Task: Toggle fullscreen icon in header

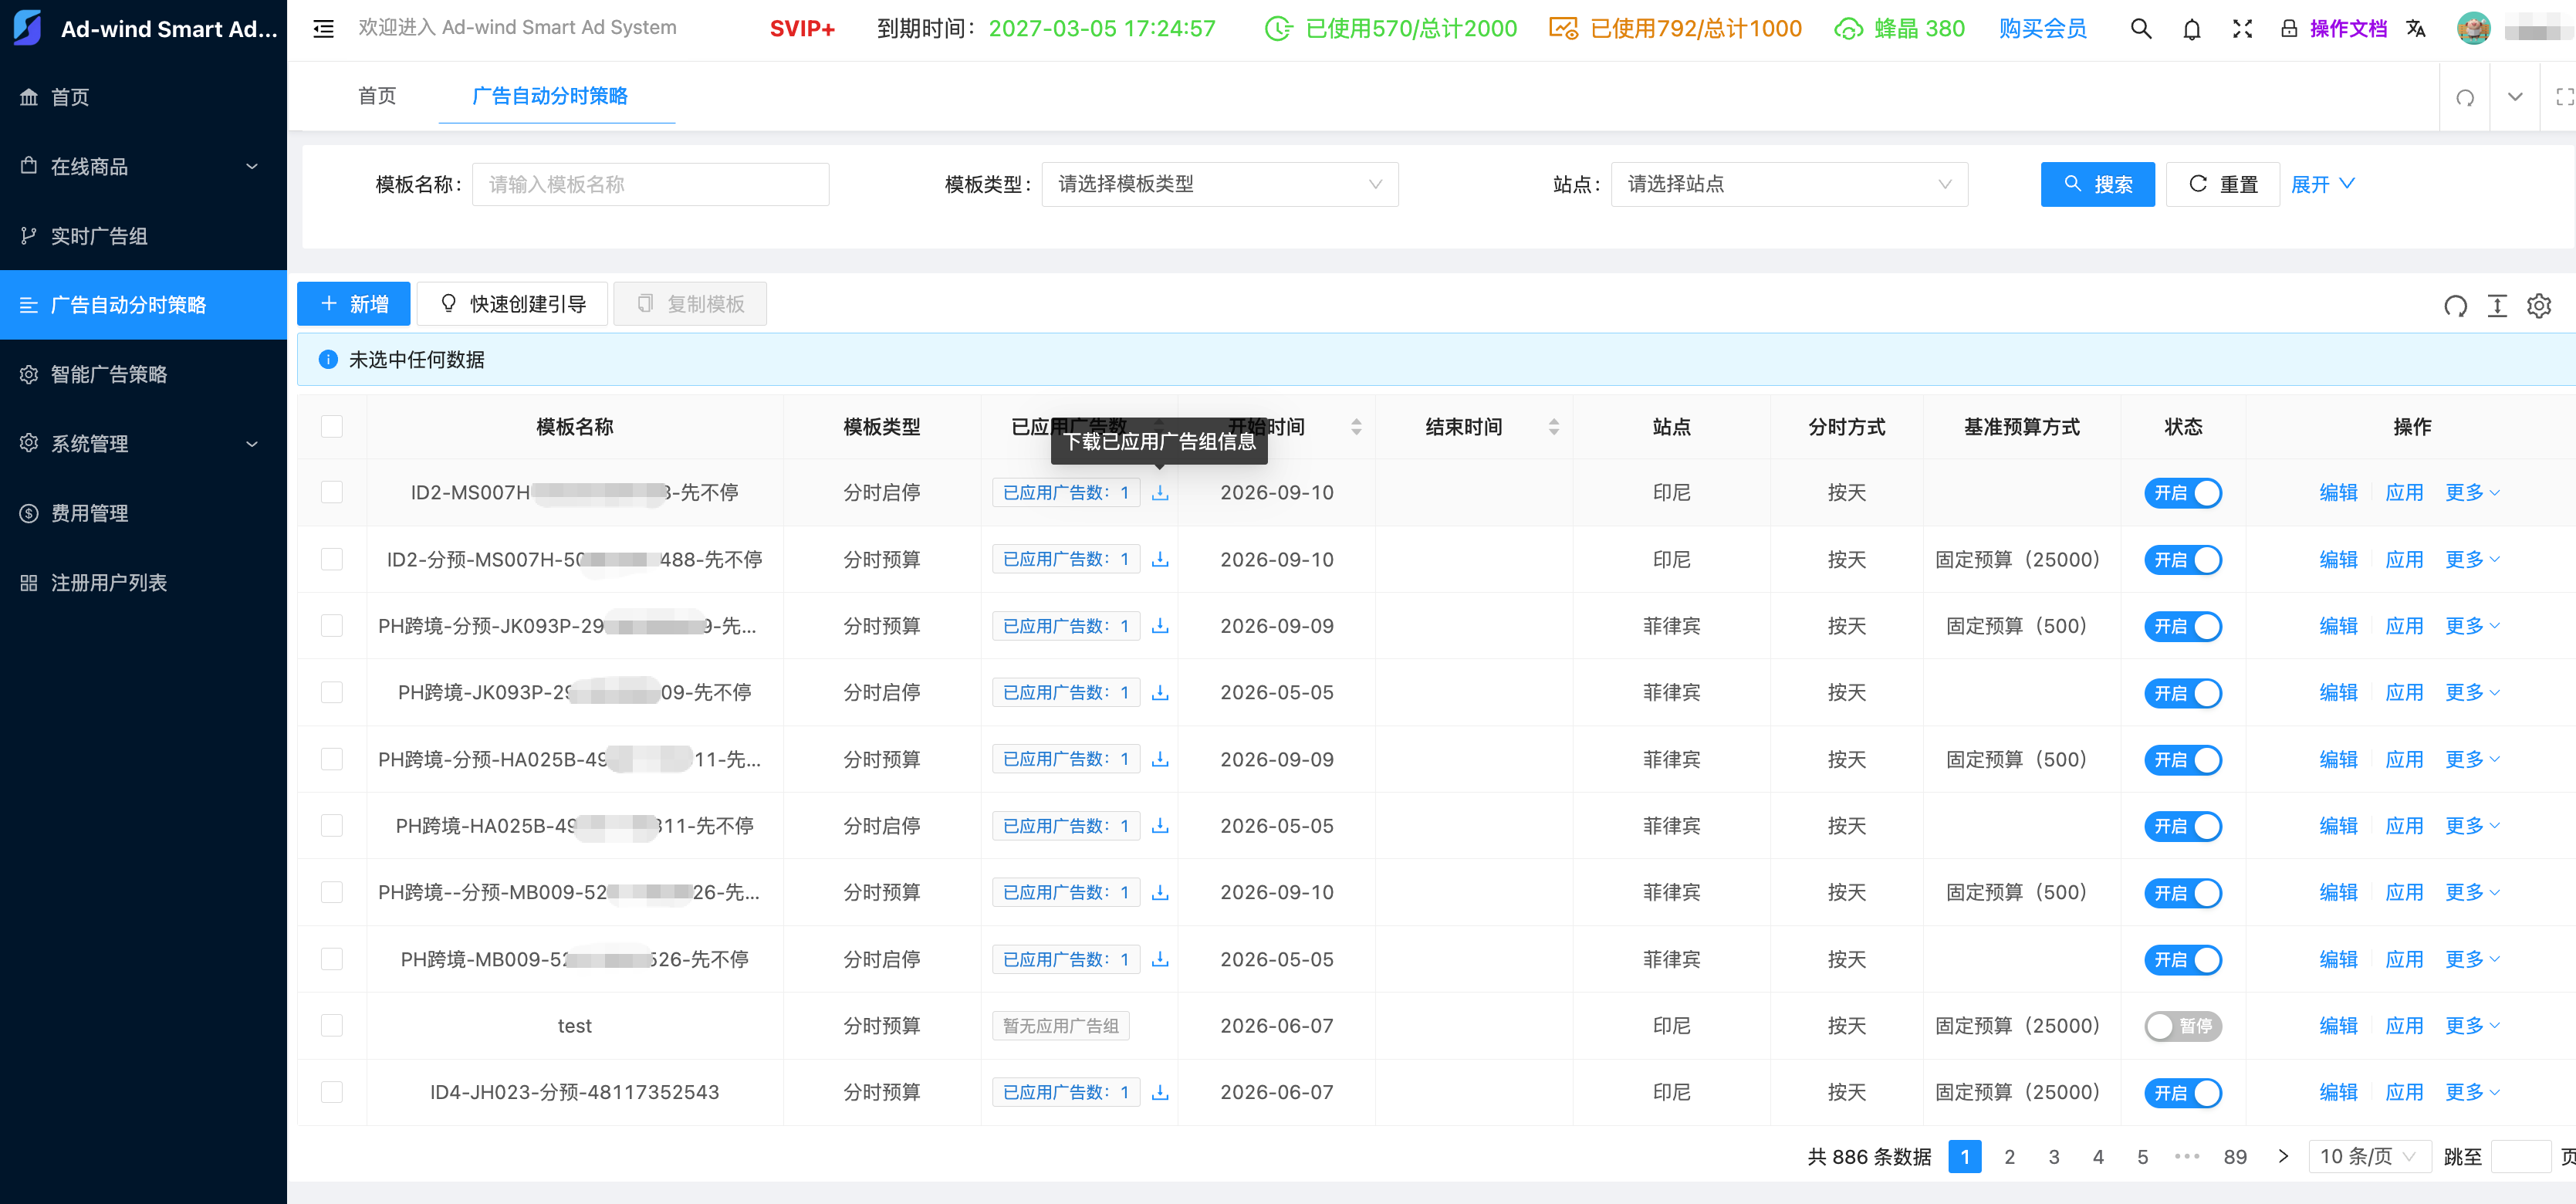Action: pos(2242,28)
